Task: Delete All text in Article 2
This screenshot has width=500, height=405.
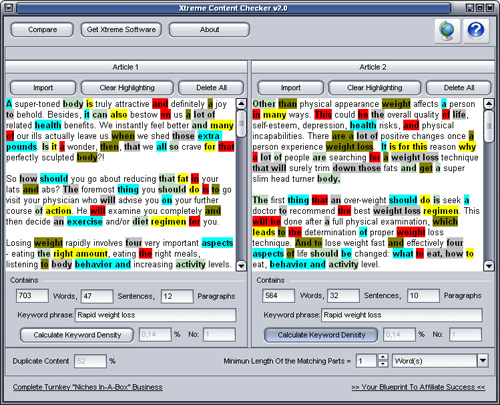Action: (x=459, y=88)
